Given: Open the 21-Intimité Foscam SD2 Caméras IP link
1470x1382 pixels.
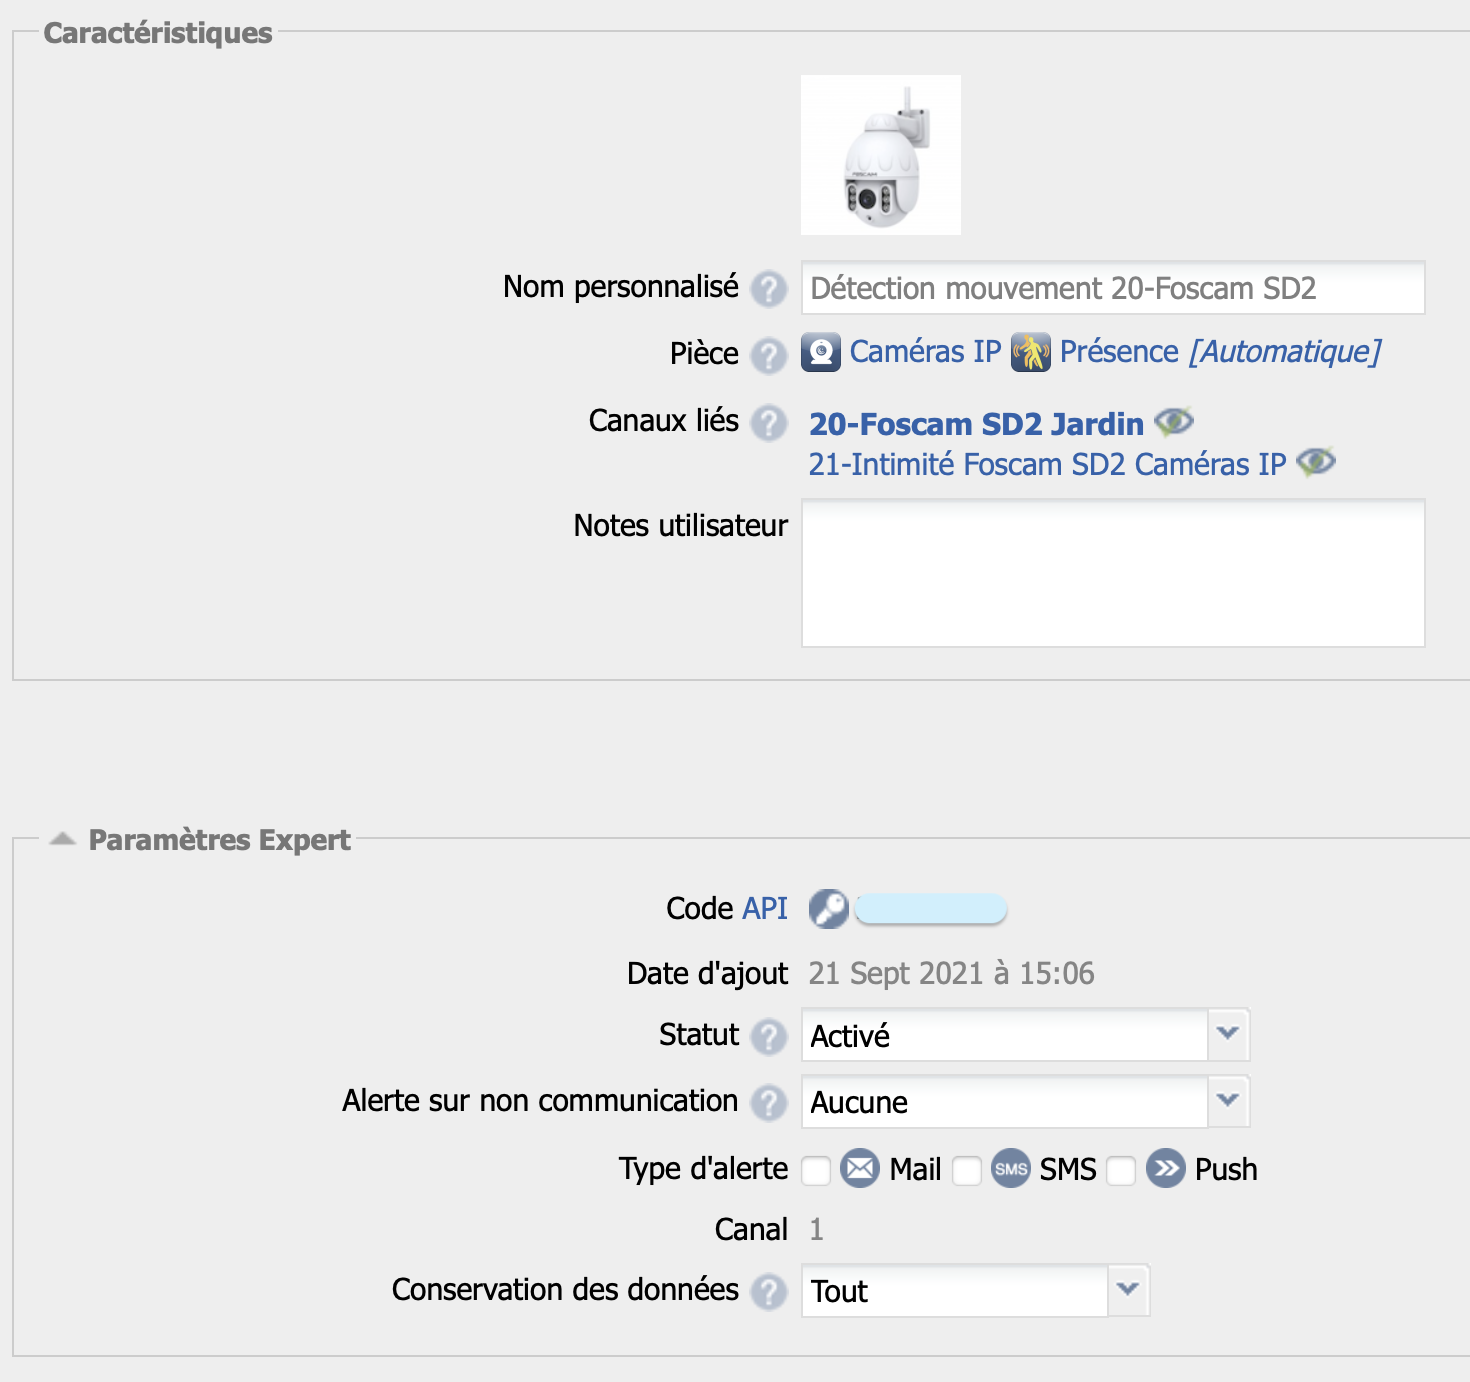Looking at the screenshot, I should [x=1047, y=464].
